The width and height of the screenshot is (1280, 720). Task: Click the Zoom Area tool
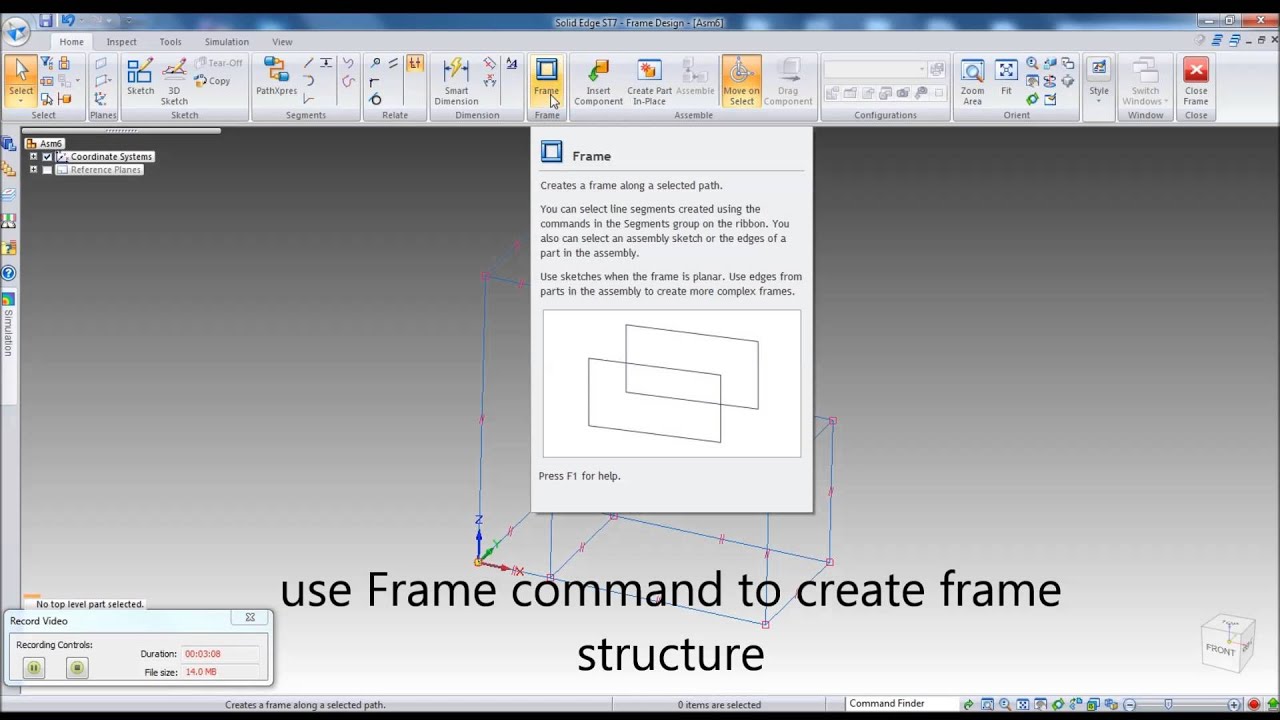972,81
